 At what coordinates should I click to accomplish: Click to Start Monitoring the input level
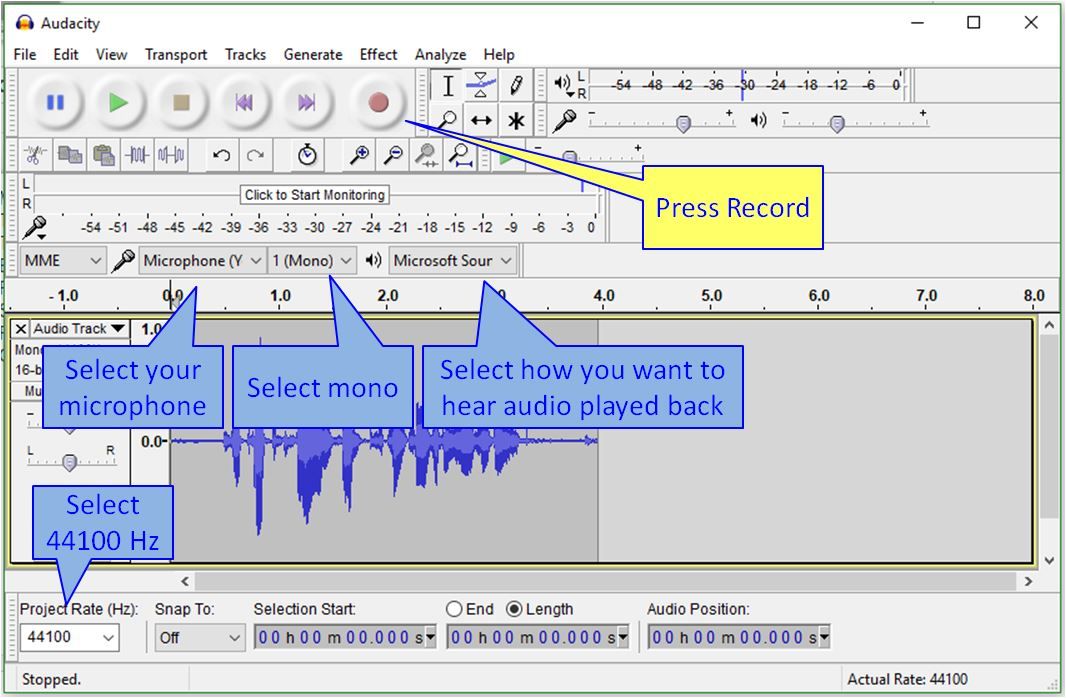point(315,195)
